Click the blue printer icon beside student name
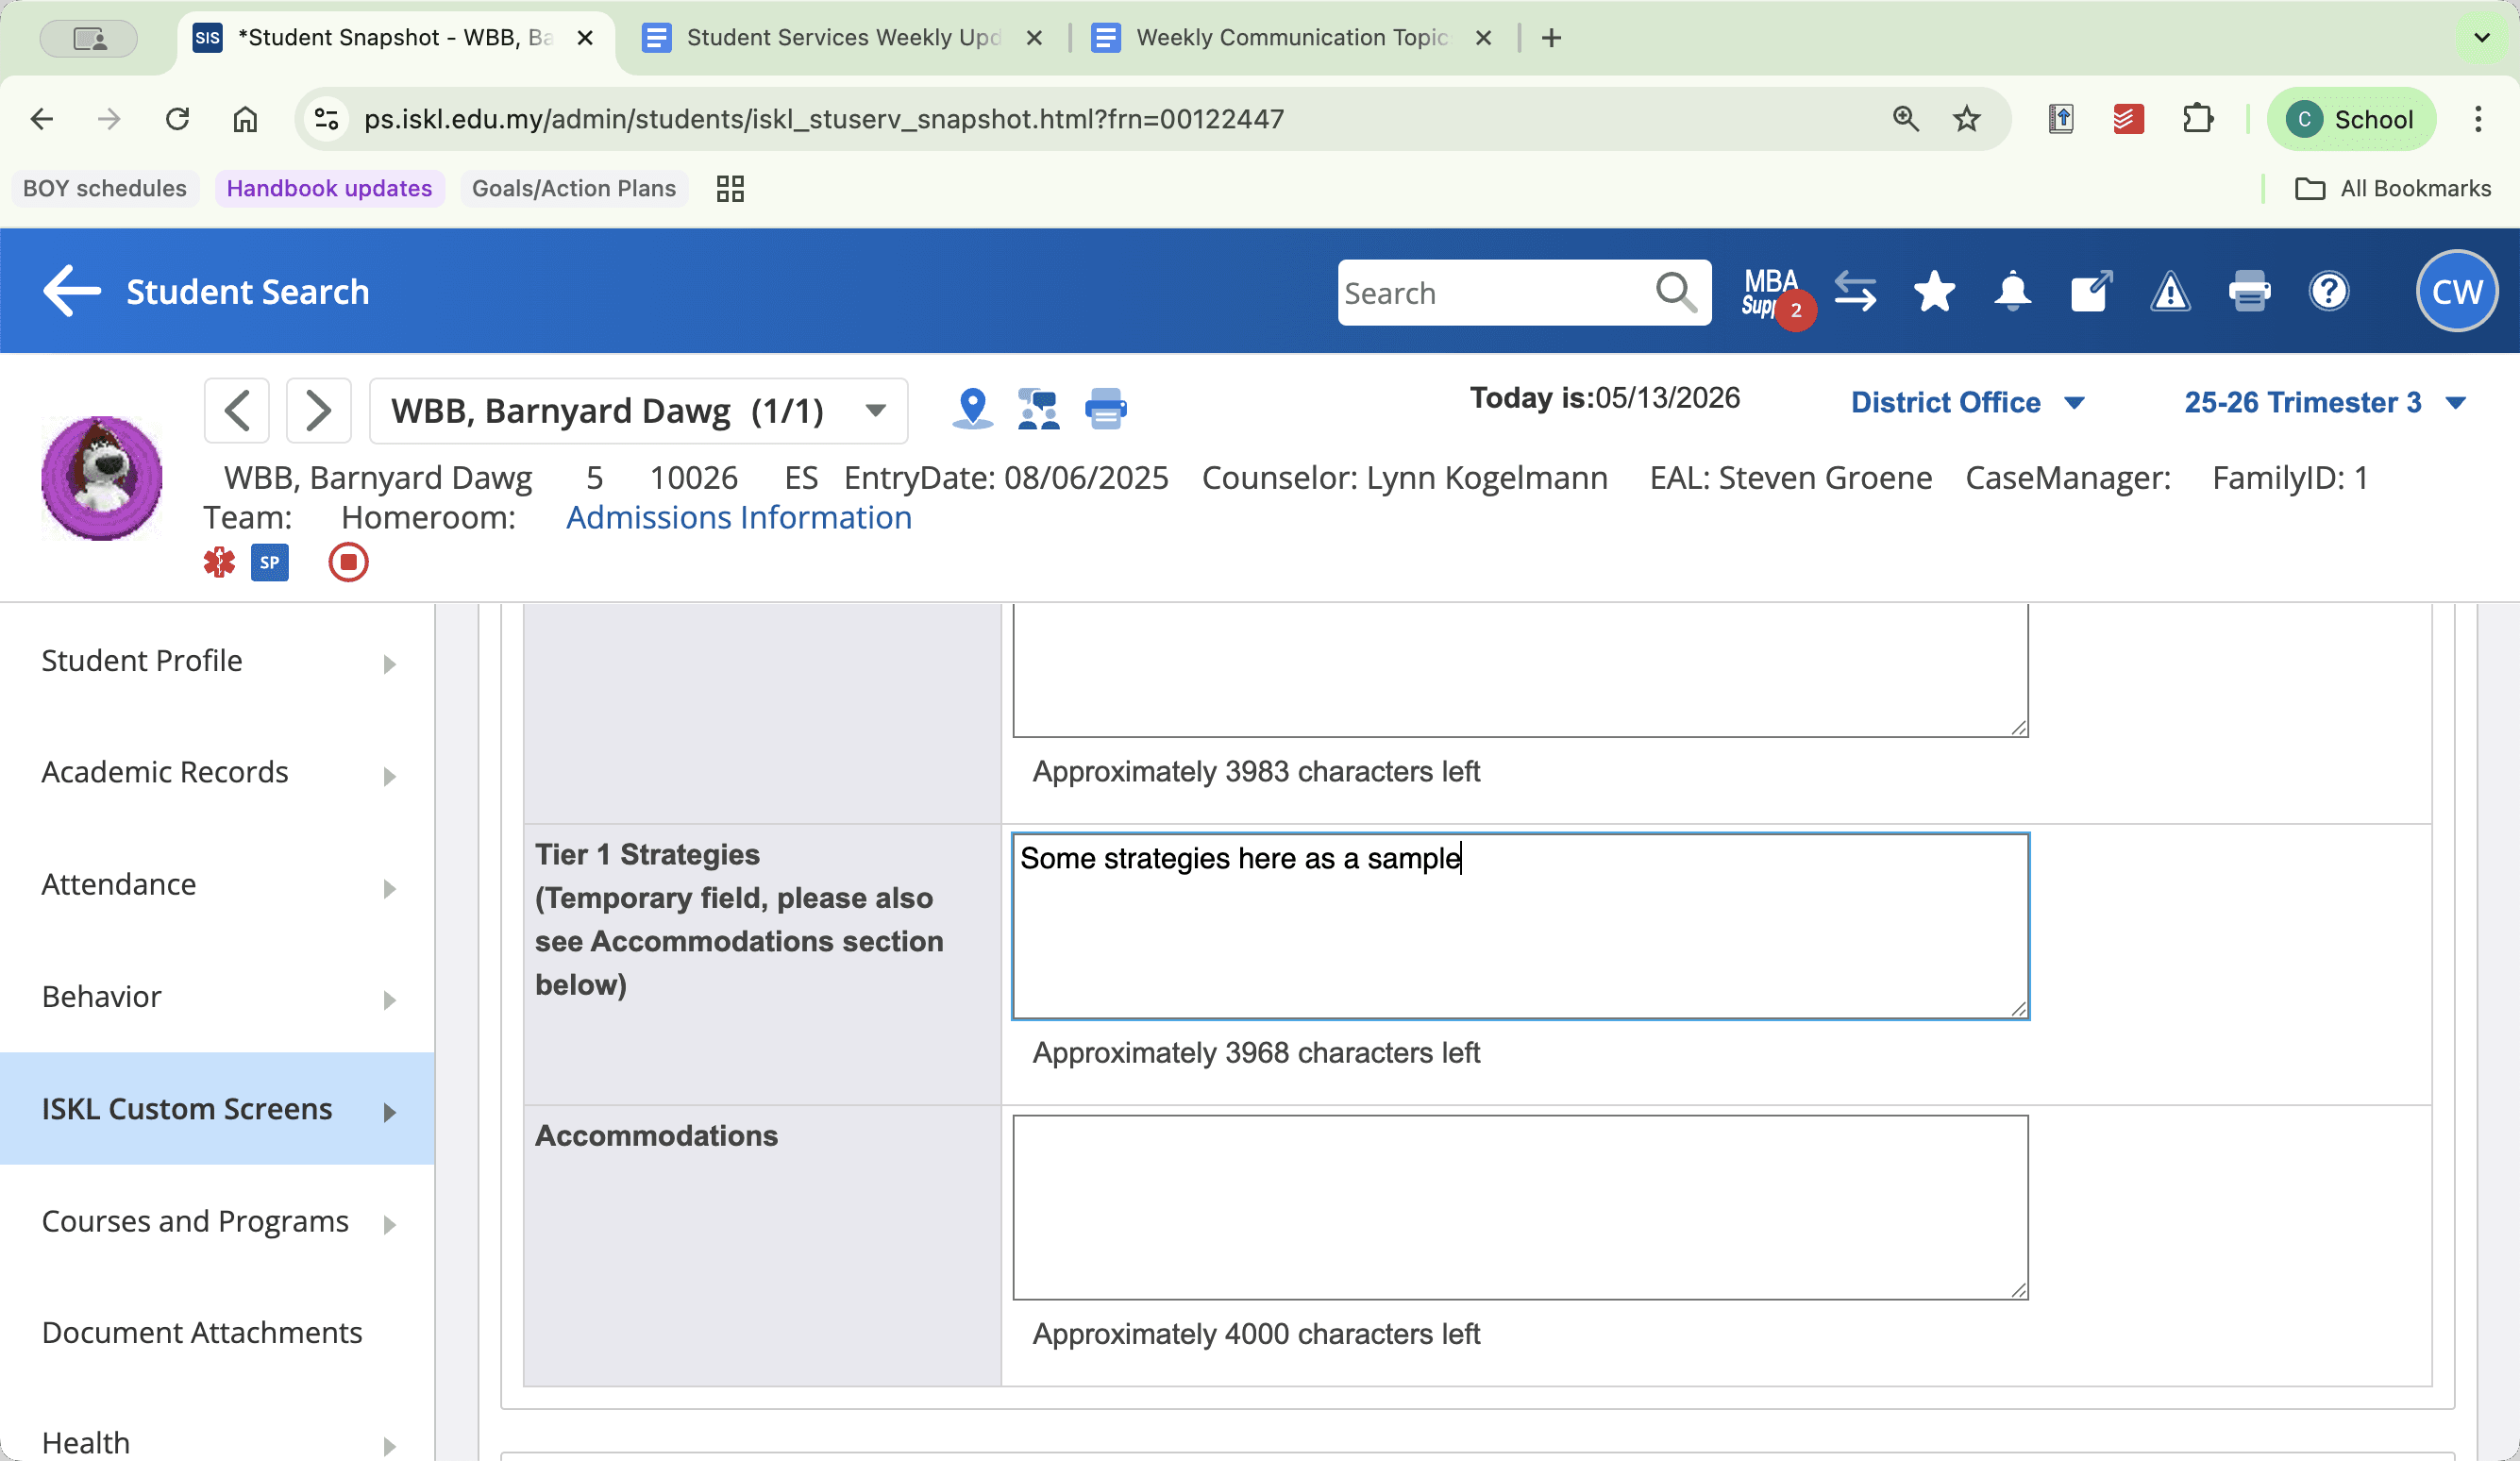 tap(1106, 409)
